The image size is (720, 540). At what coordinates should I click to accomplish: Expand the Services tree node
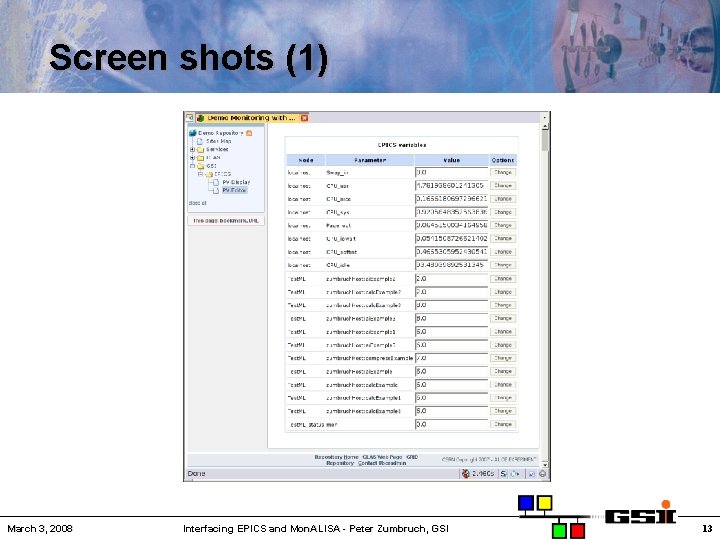[x=192, y=150]
